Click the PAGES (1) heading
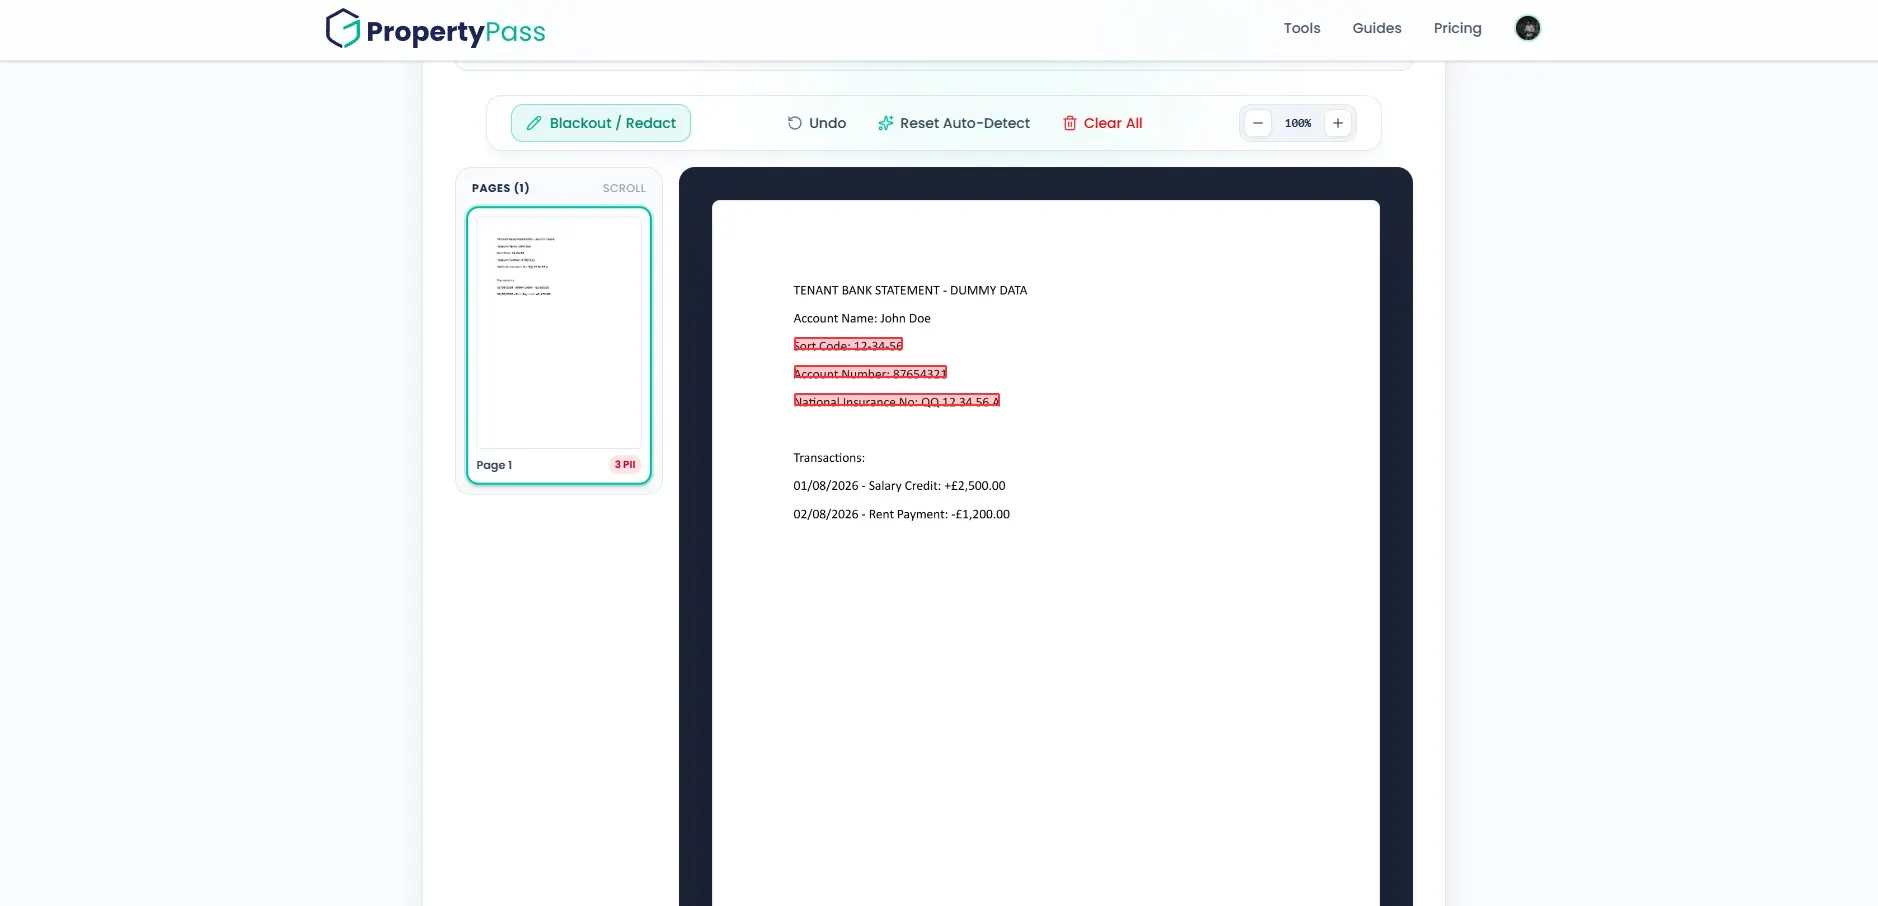The height and width of the screenshot is (906, 1878). point(501,188)
